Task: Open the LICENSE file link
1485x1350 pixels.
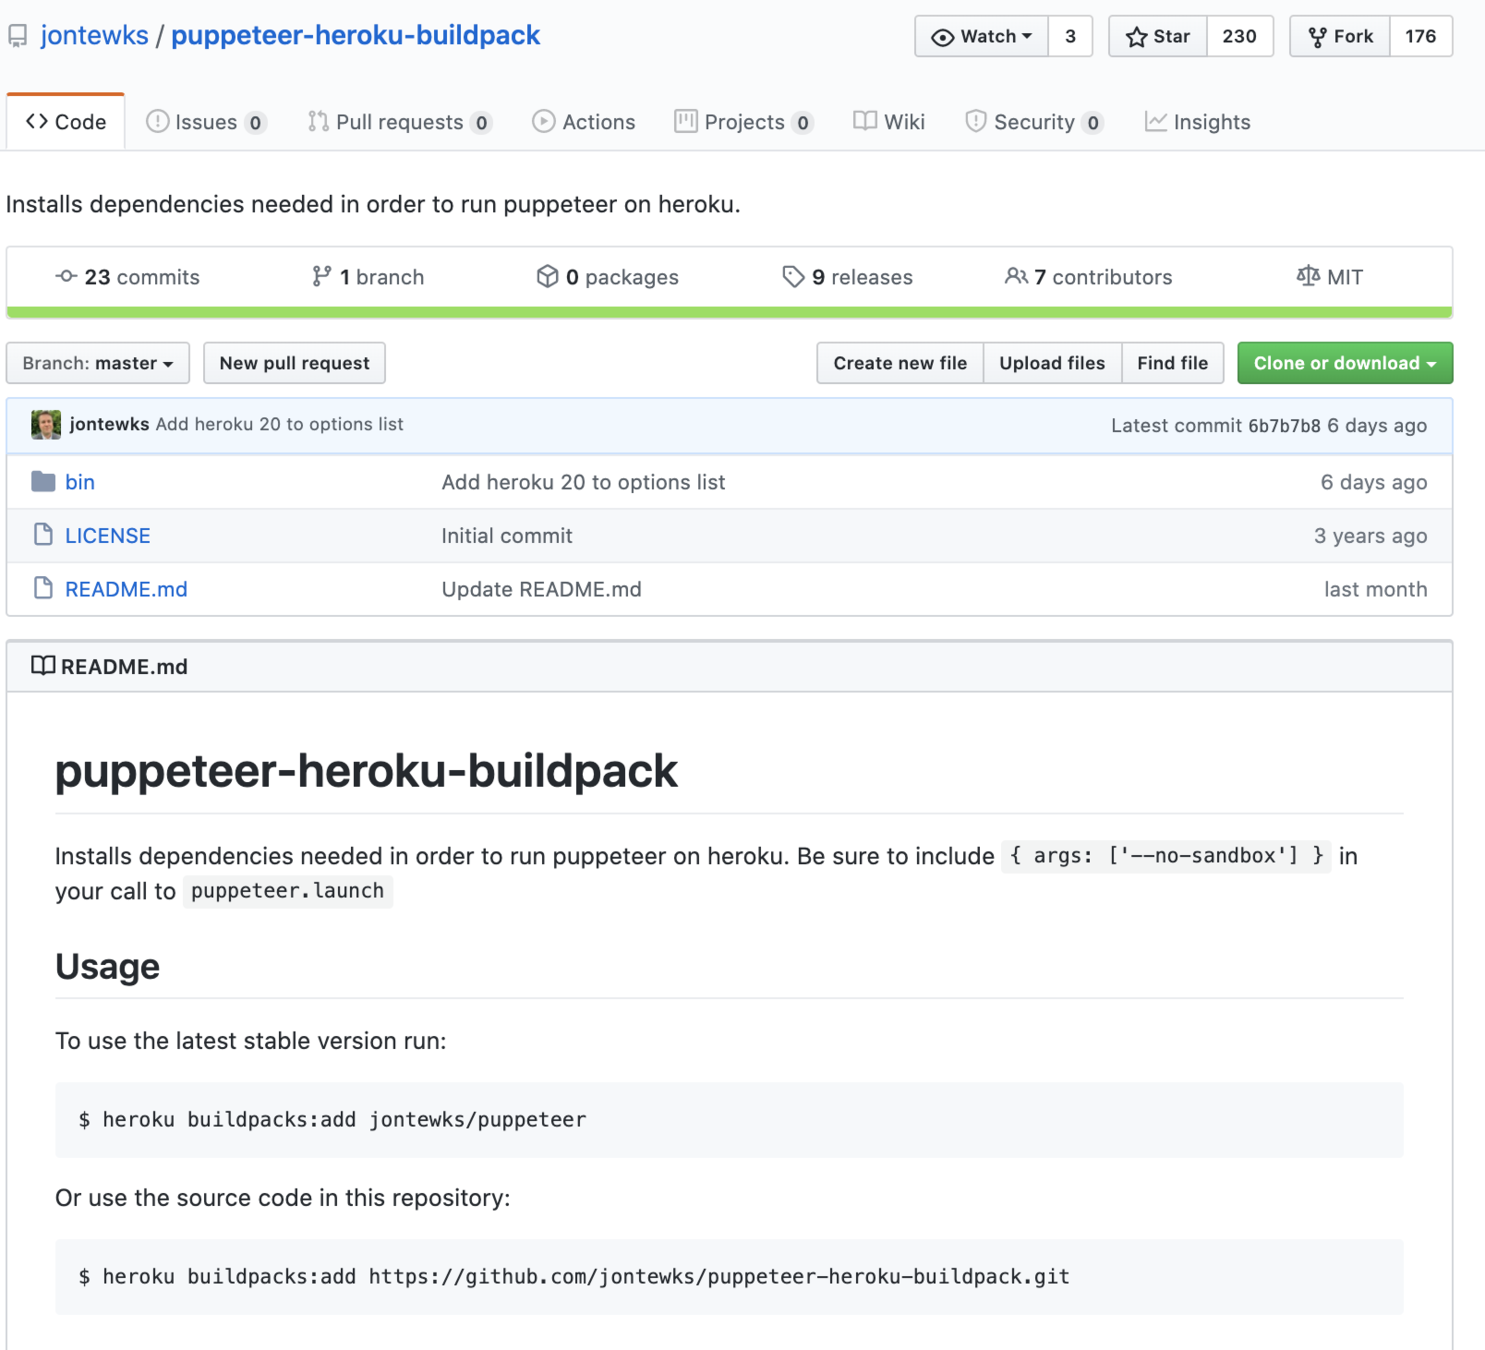Action: [x=108, y=536]
